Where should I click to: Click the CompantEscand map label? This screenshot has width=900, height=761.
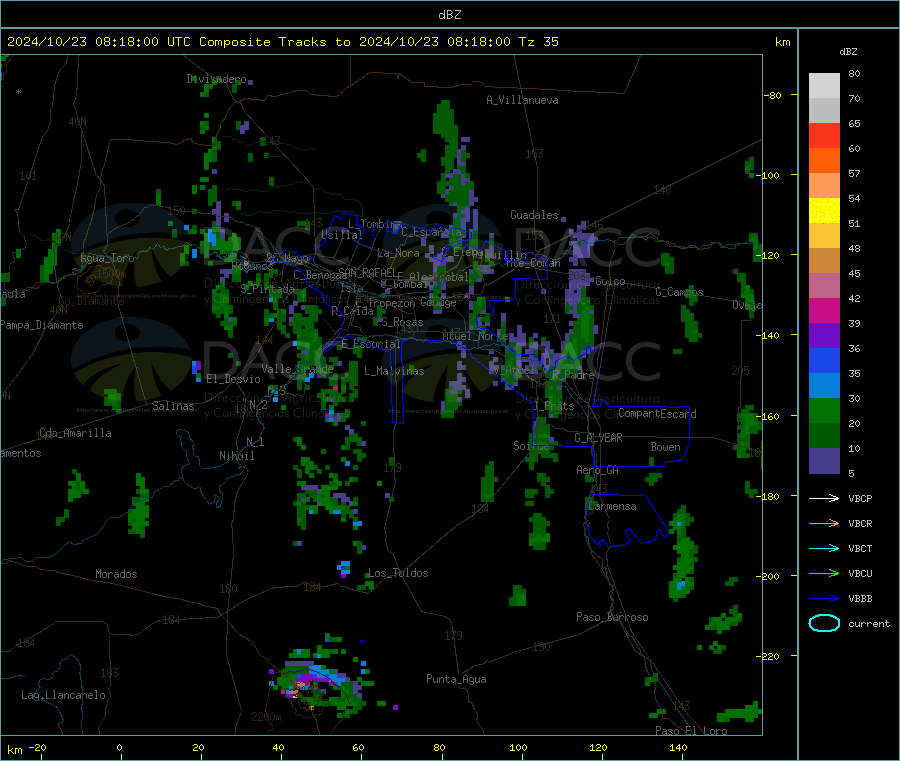tap(657, 413)
